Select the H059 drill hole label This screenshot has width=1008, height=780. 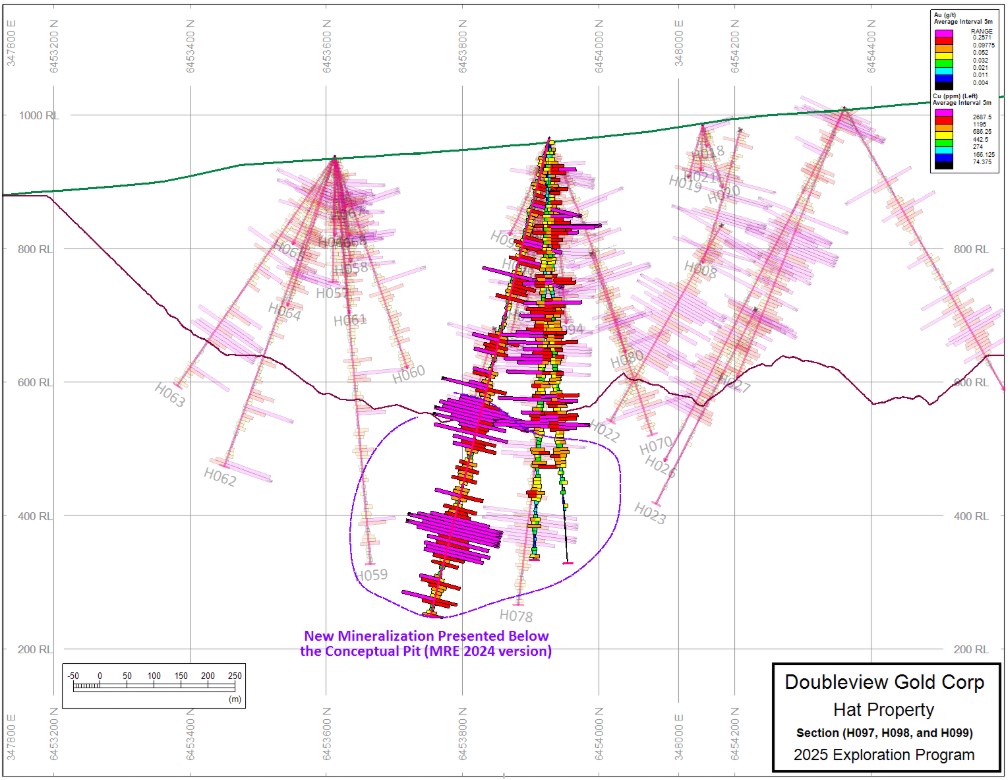point(371,575)
